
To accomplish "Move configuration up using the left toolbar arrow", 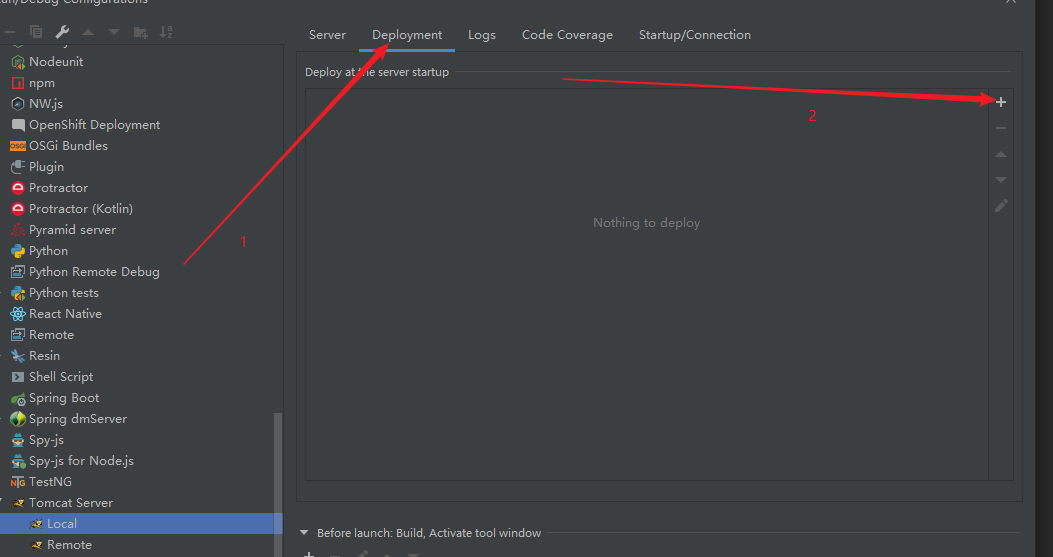I will point(88,32).
